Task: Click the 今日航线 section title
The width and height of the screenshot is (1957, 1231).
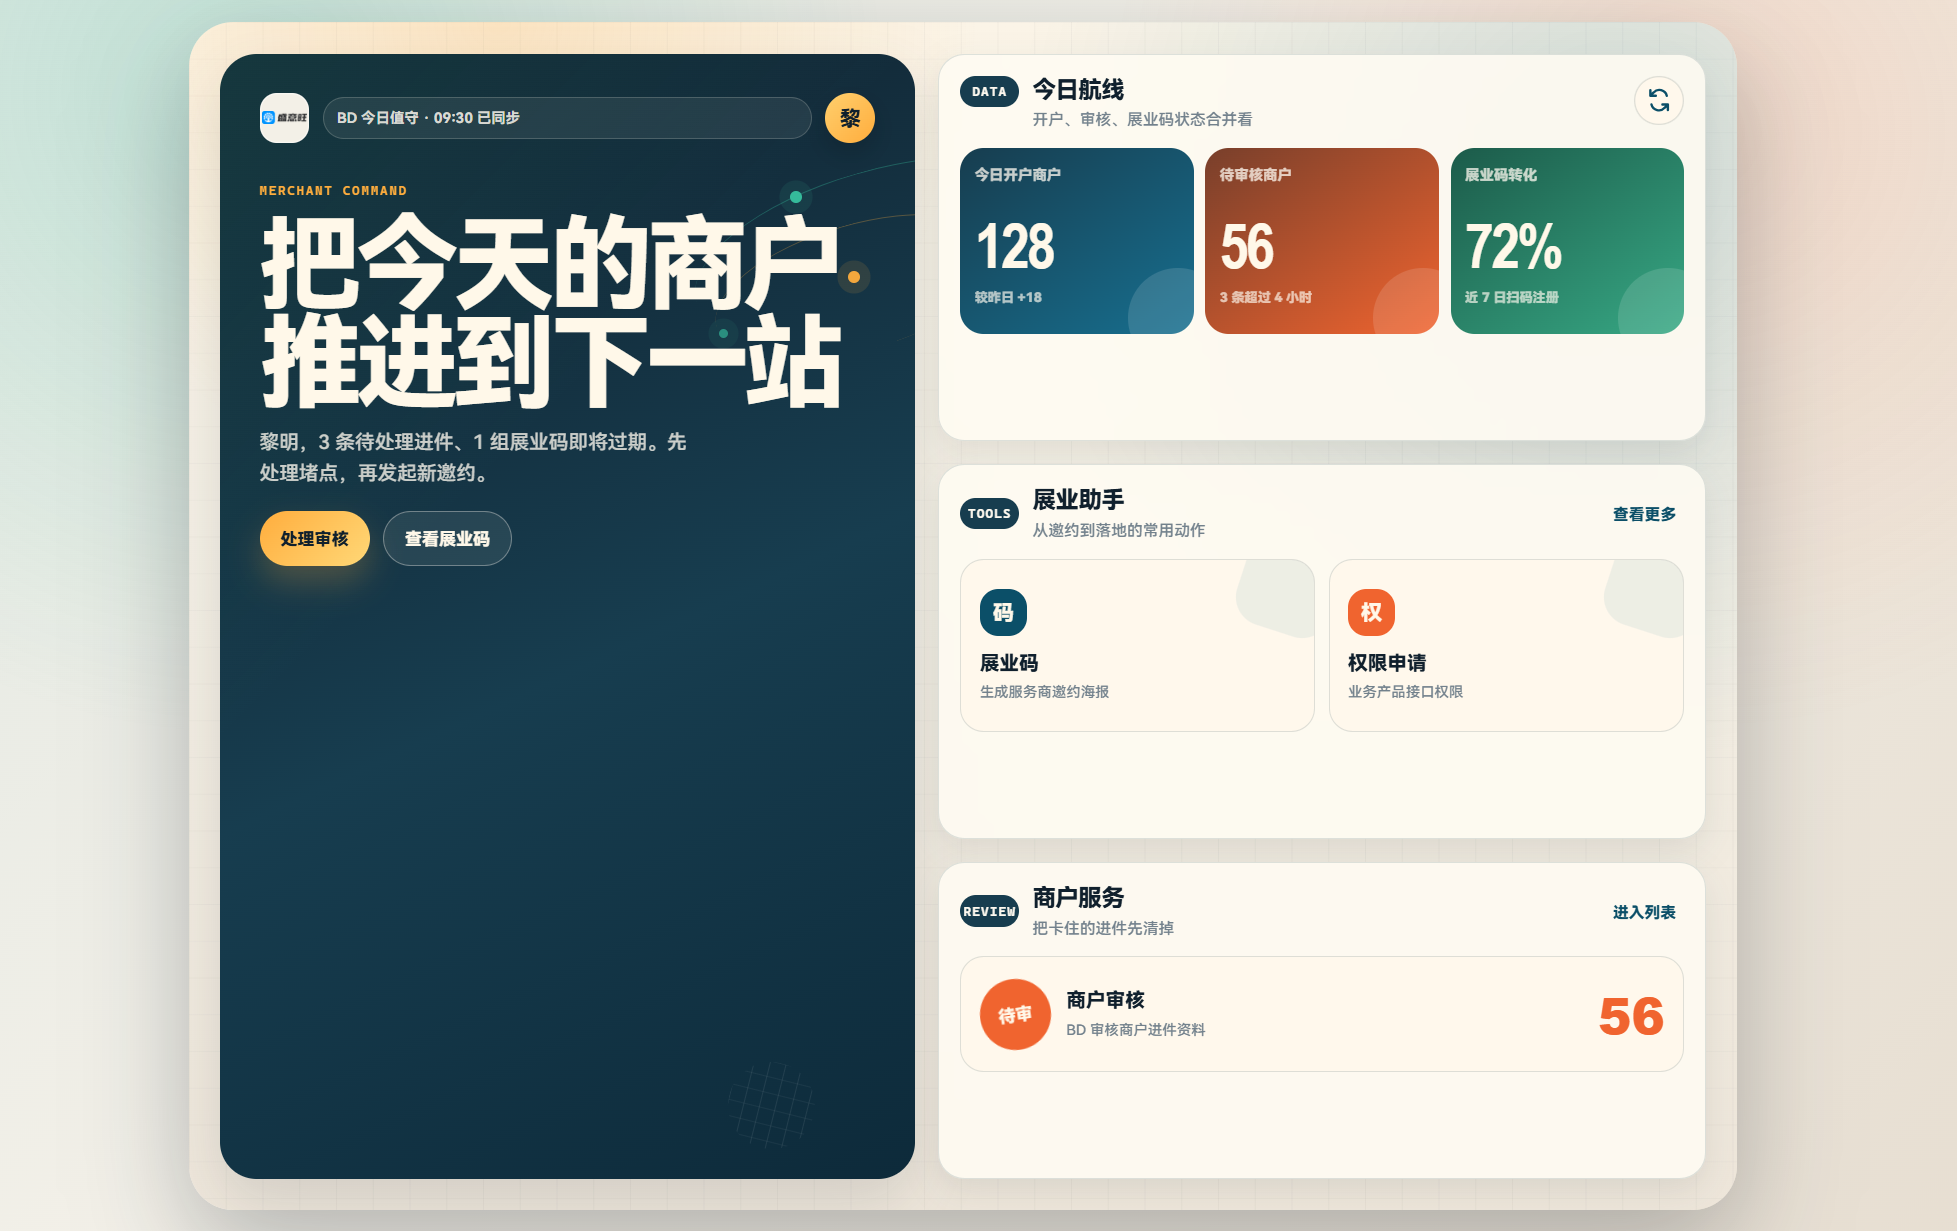Action: pos(1078,90)
